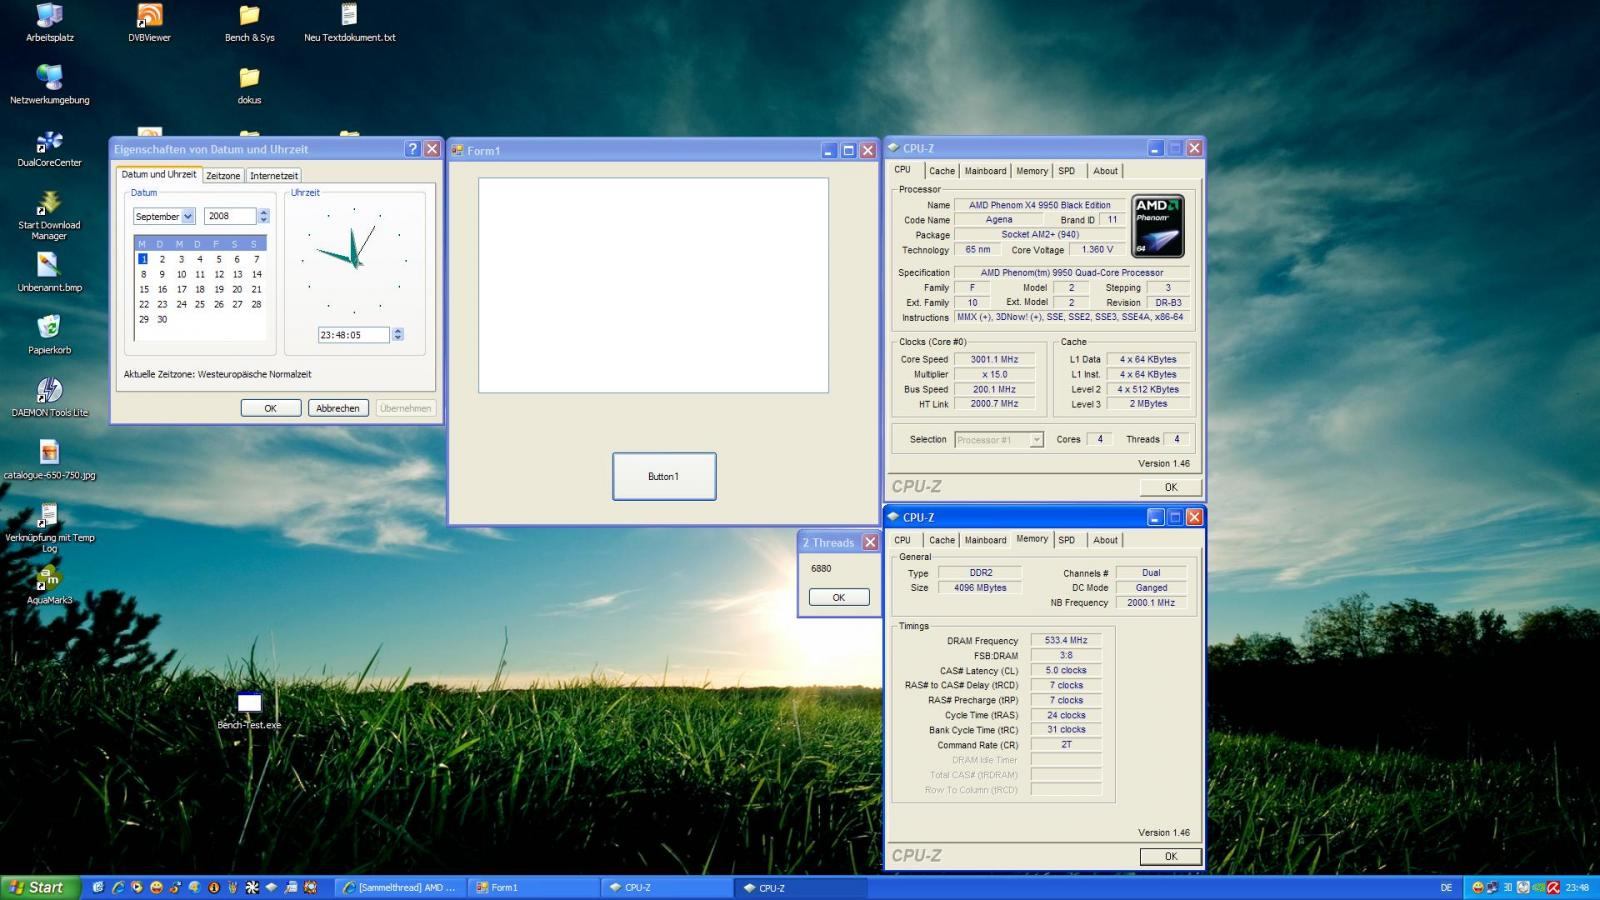The image size is (1600, 900).
Task: Increase the year using the up spinner
Action: [x=264, y=212]
